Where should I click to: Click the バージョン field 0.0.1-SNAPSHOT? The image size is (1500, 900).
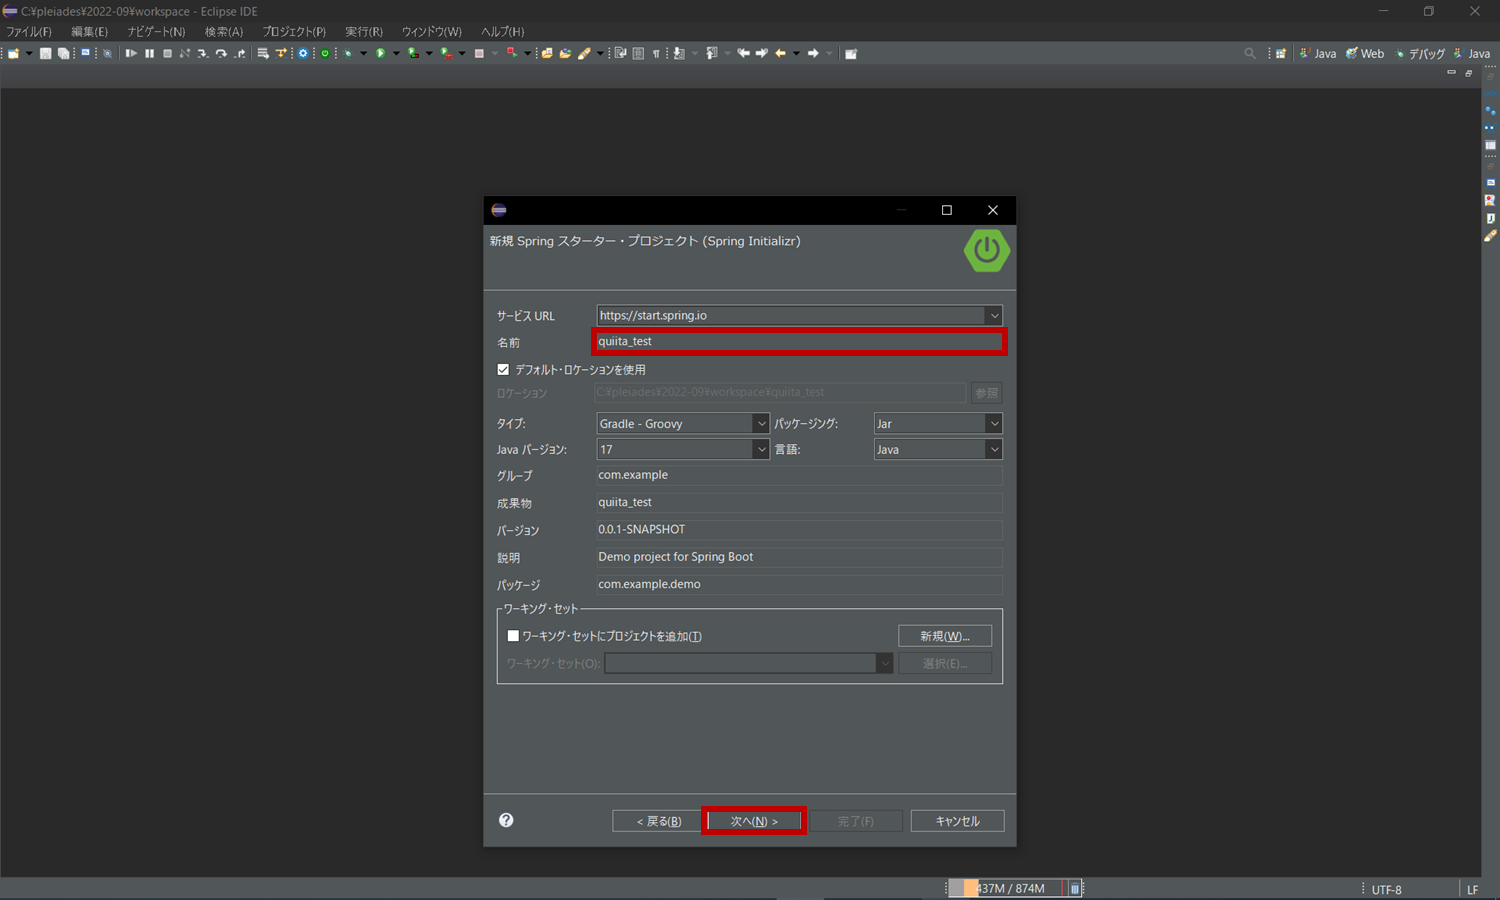799,529
